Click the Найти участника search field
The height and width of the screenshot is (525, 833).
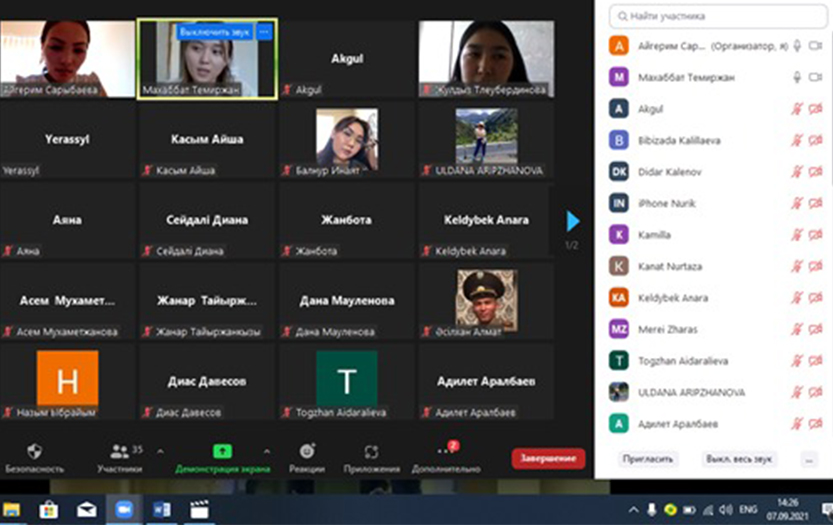tap(720, 16)
